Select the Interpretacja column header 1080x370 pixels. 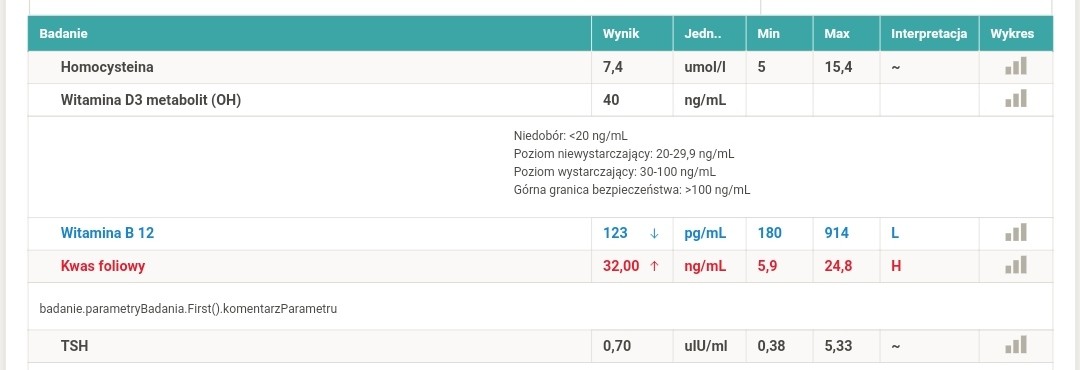pos(929,33)
